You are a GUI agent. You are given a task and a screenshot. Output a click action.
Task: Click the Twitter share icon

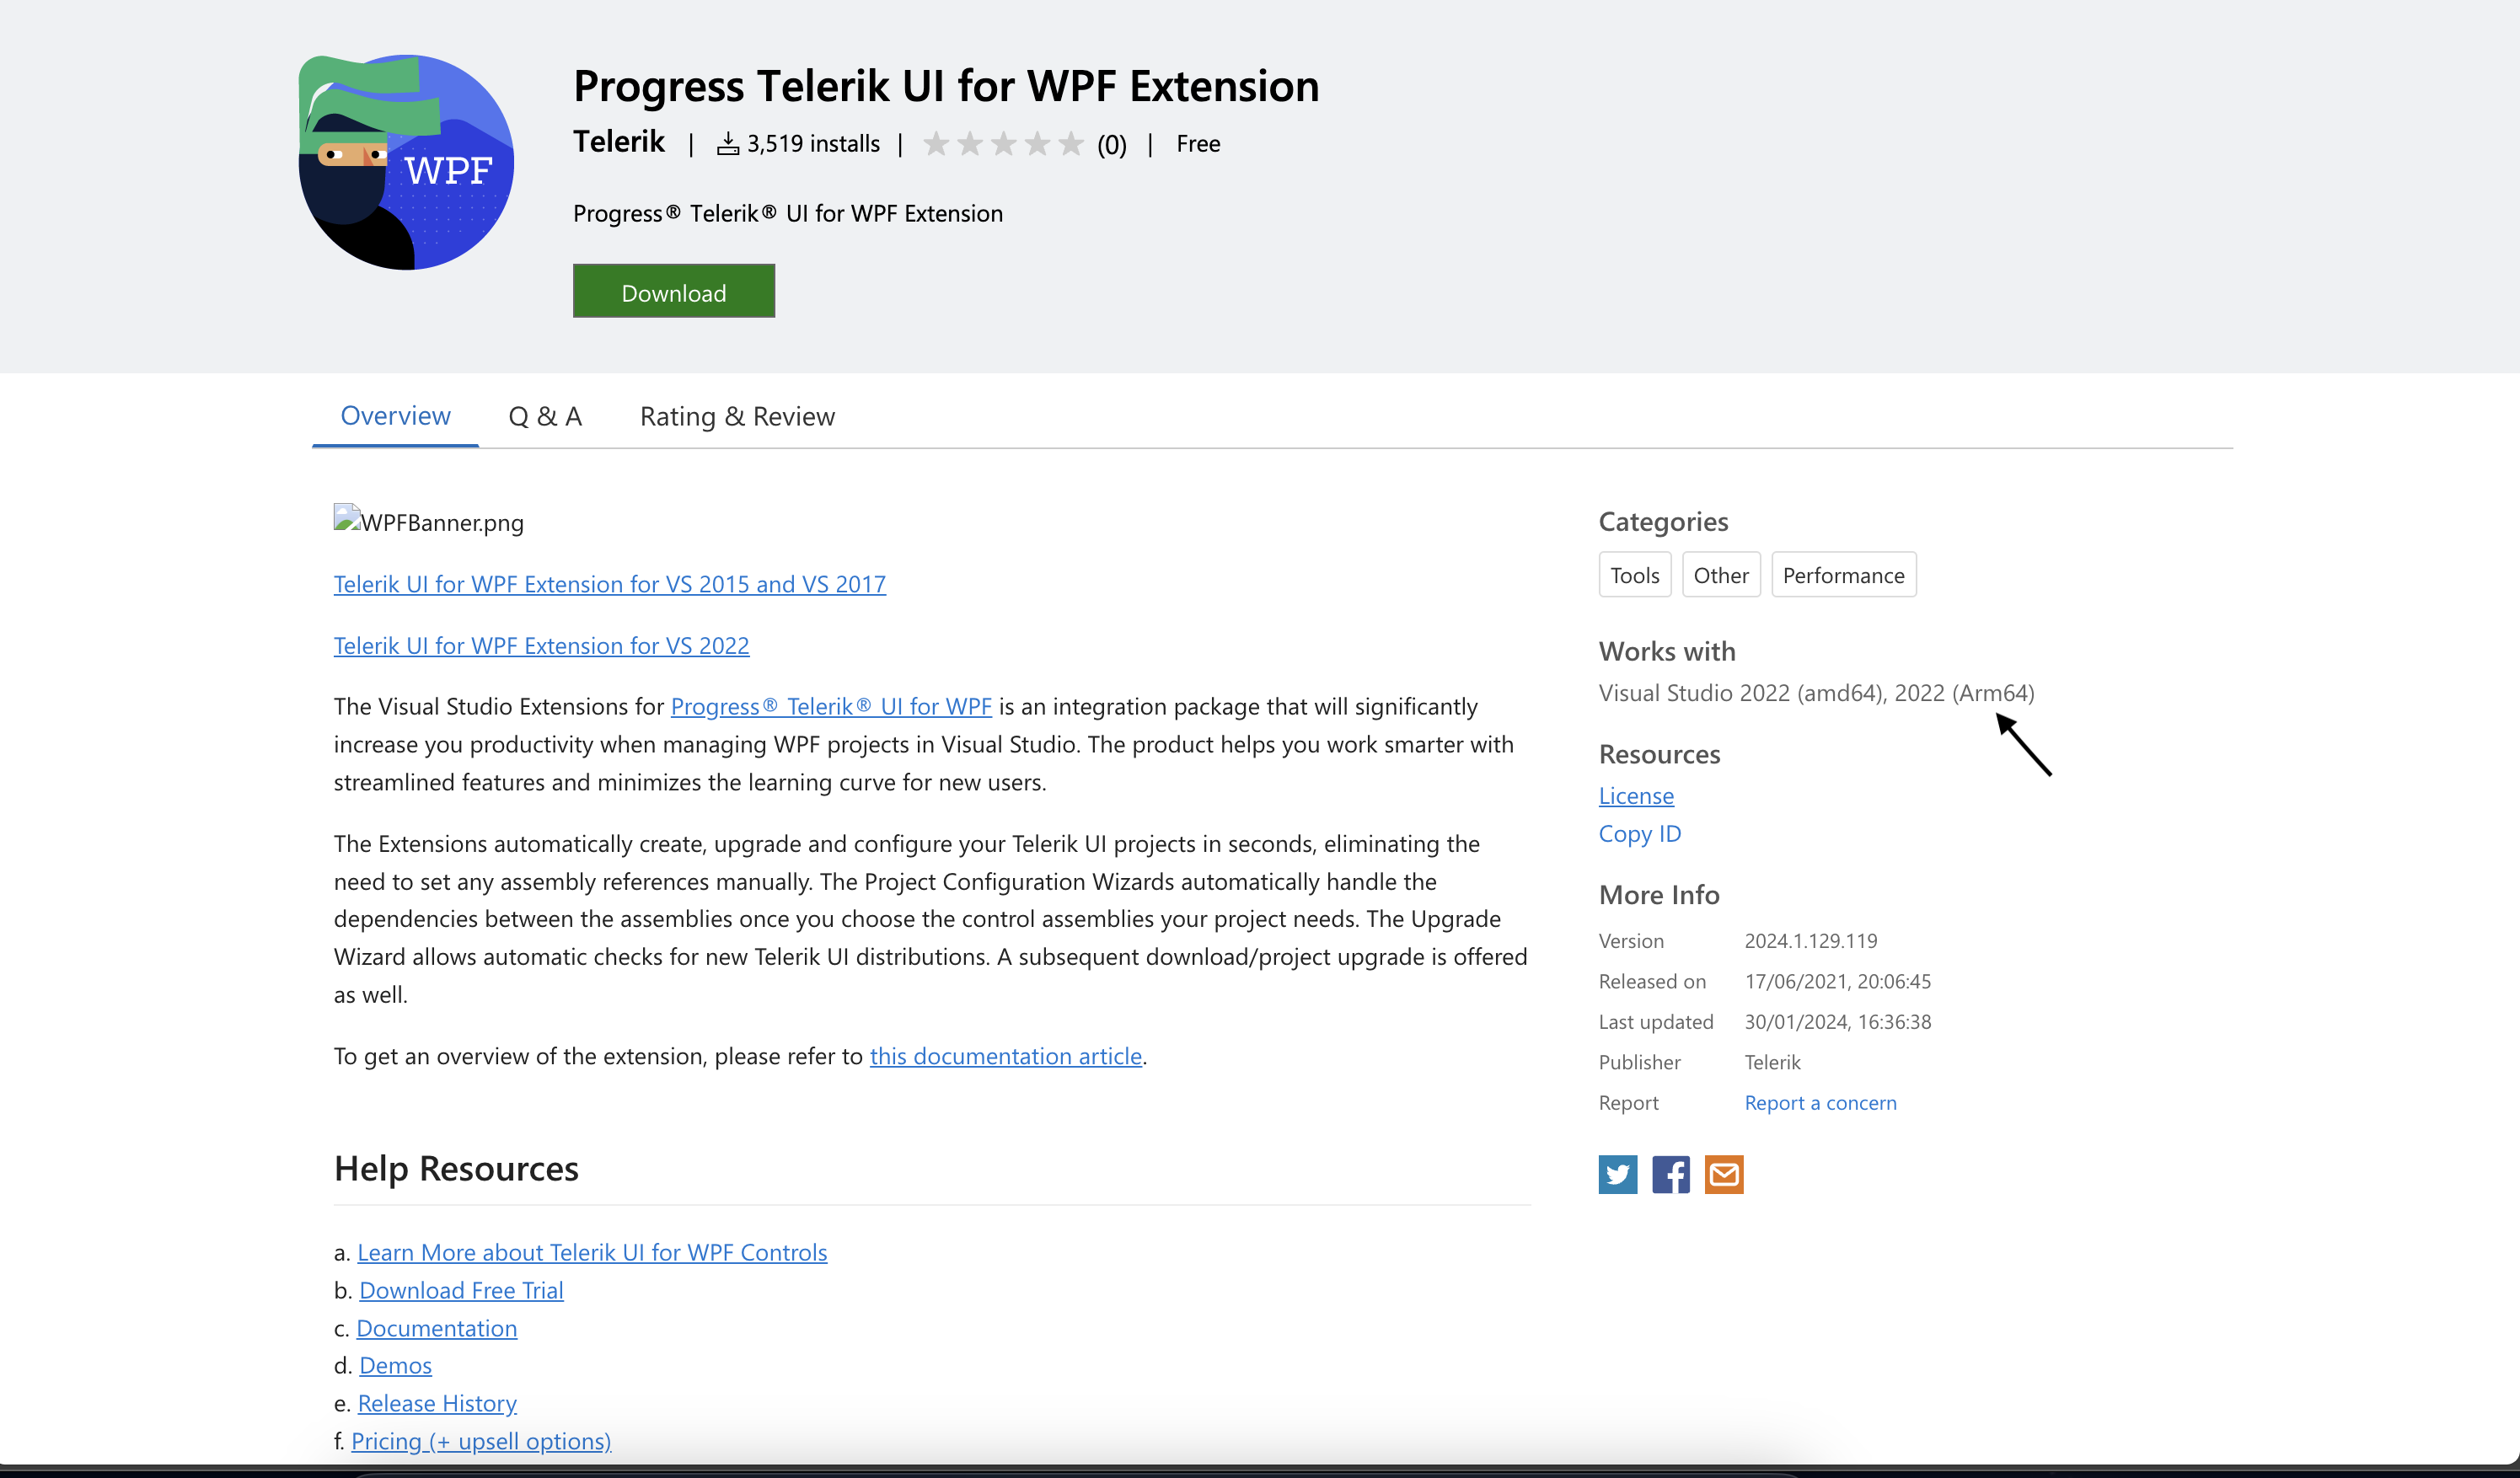pos(1617,1174)
